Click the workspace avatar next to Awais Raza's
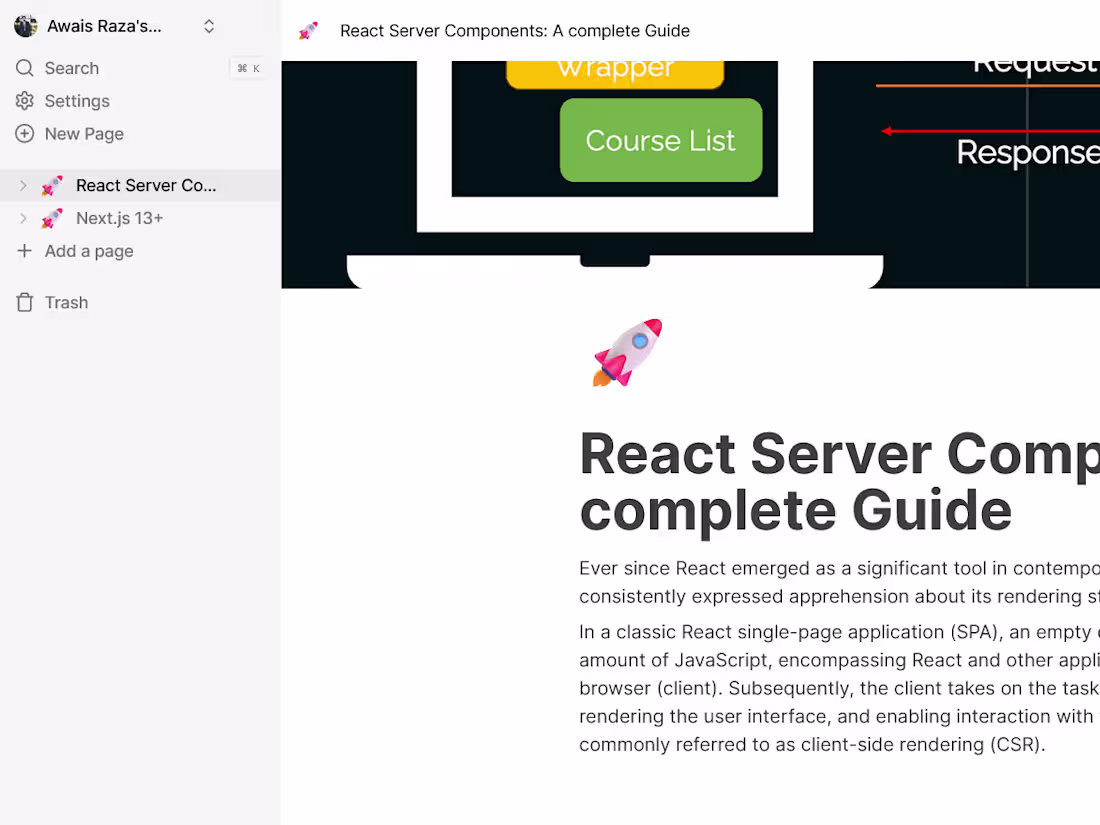Screen dimensions: 1100x825 point(25,25)
